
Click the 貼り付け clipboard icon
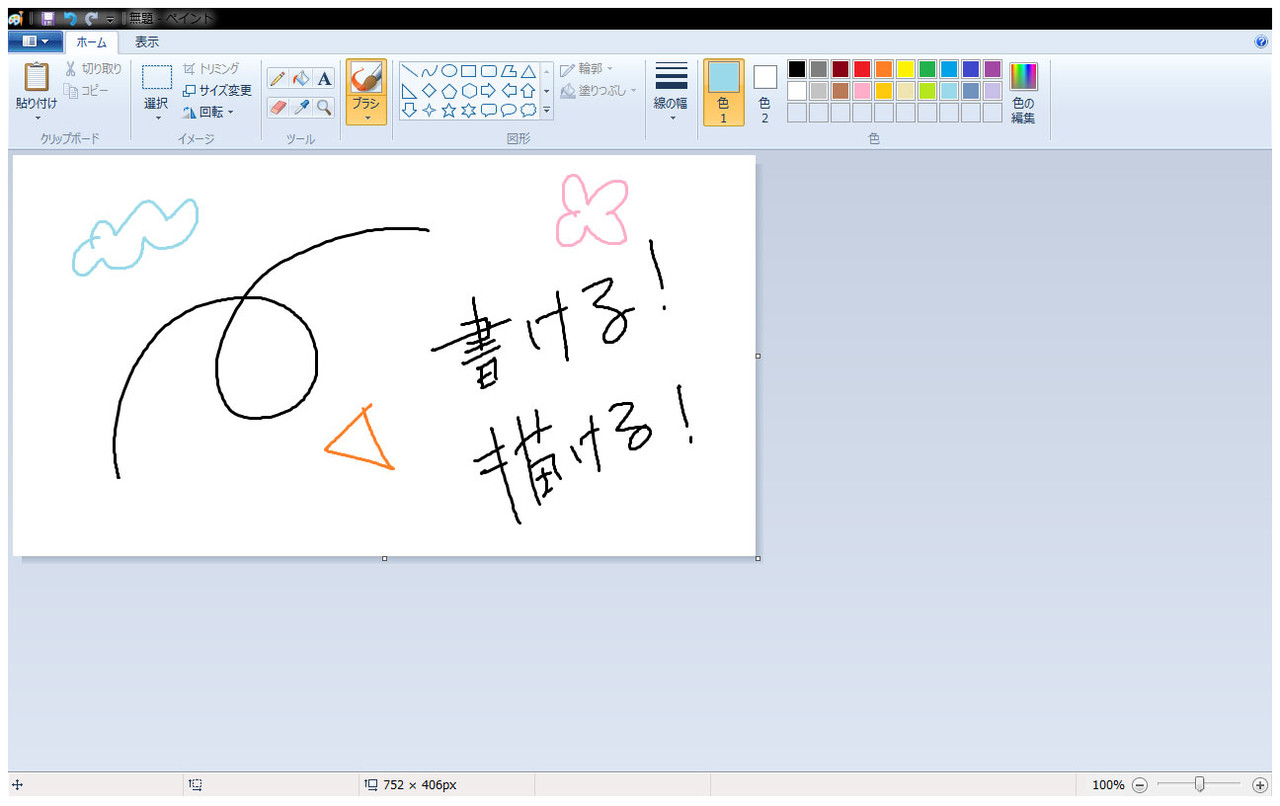click(x=37, y=77)
